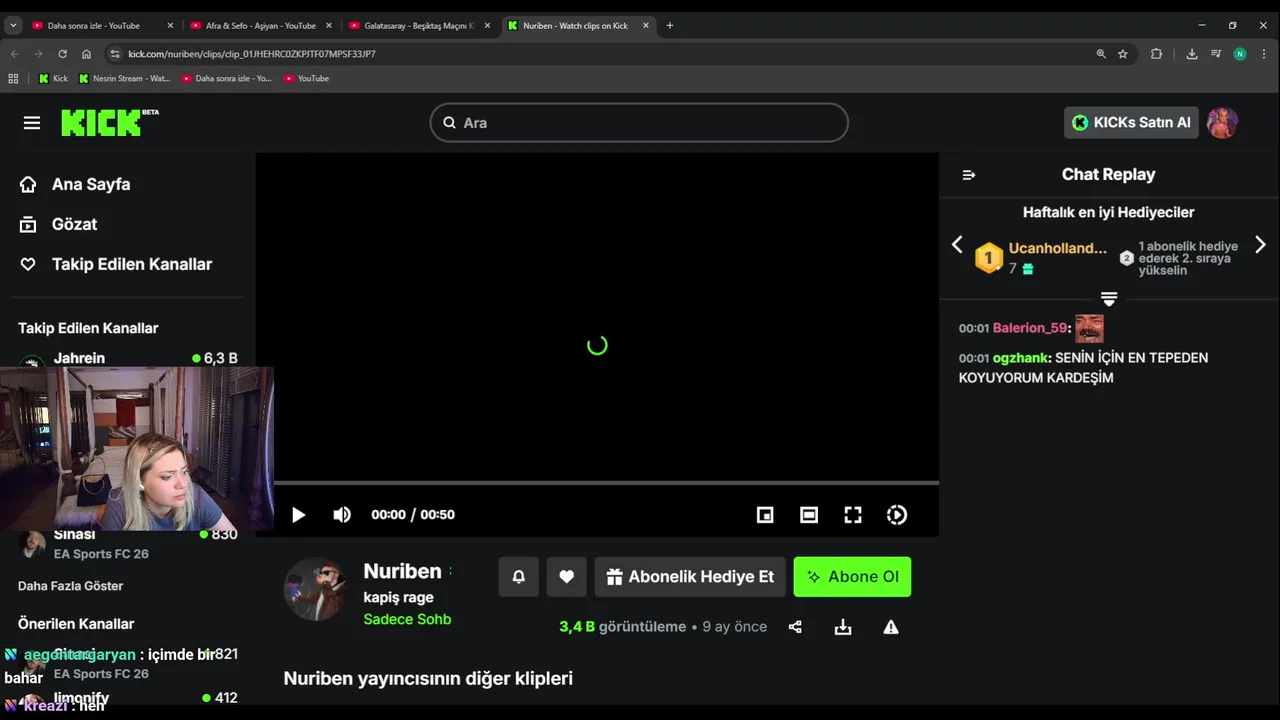Image resolution: width=1280 pixels, height=720 pixels.
Task: Follow Nuriben with the heart button
Action: pyautogui.click(x=566, y=577)
